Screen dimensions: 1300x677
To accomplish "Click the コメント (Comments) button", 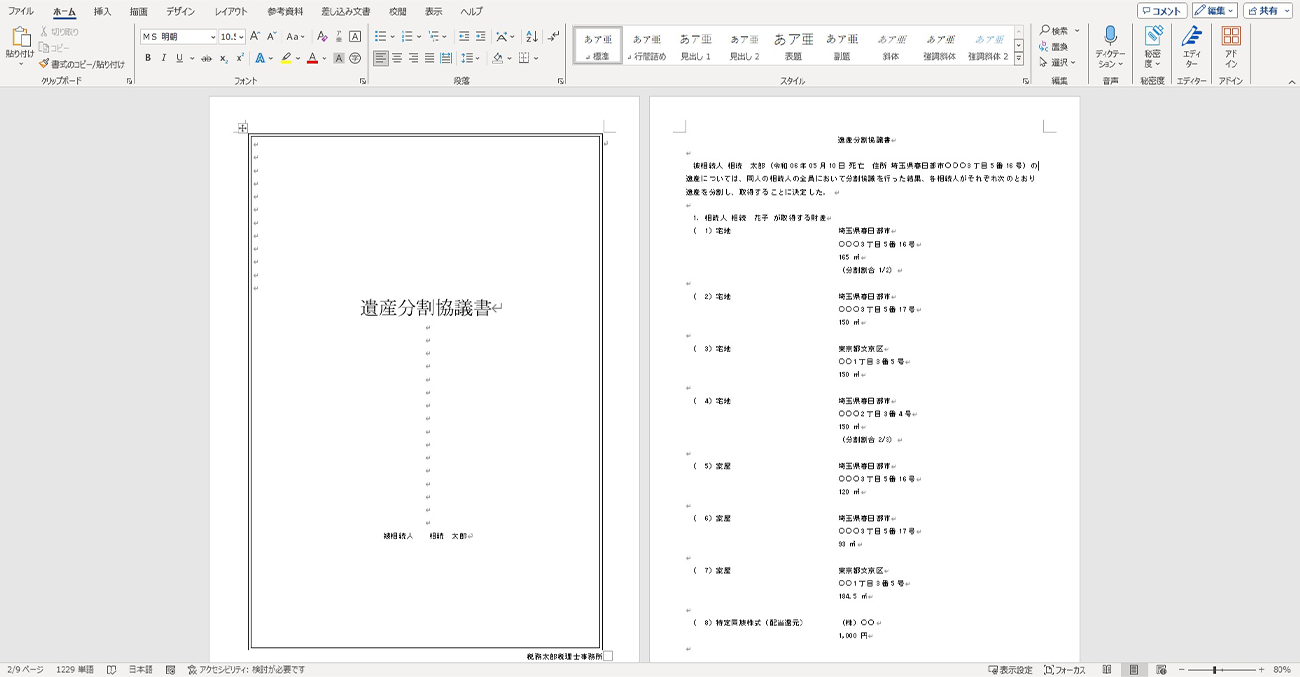I will (x=1162, y=11).
